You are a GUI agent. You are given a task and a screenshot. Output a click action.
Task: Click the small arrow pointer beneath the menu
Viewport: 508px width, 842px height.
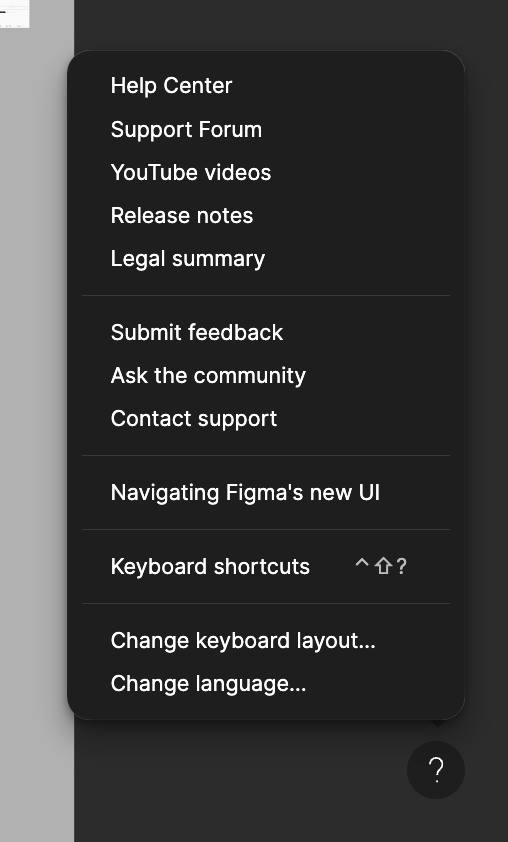pos(438,724)
